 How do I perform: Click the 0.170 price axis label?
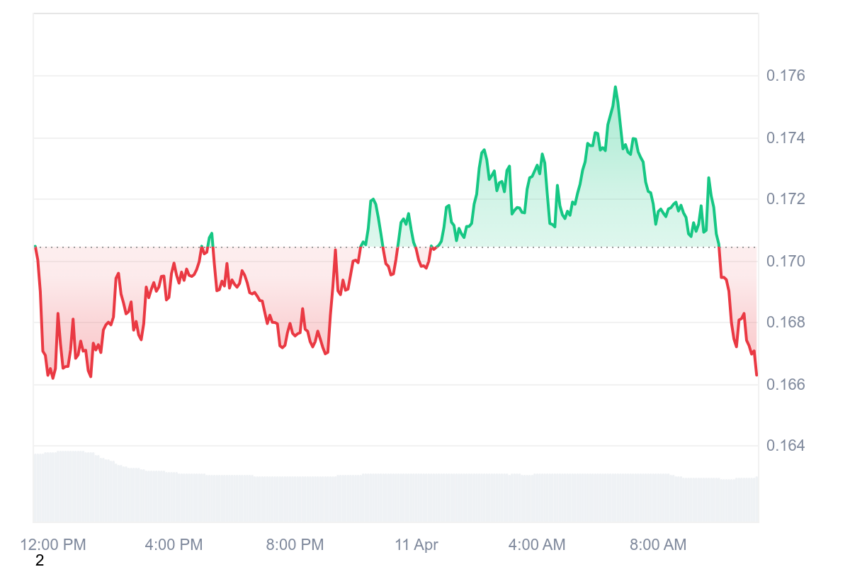click(x=785, y=261)
